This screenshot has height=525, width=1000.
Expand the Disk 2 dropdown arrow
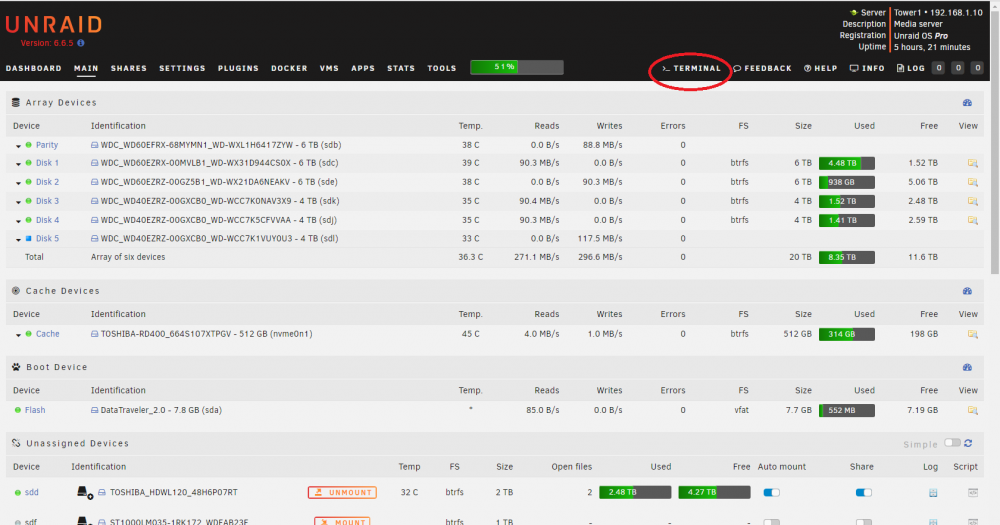pos(18,183)
